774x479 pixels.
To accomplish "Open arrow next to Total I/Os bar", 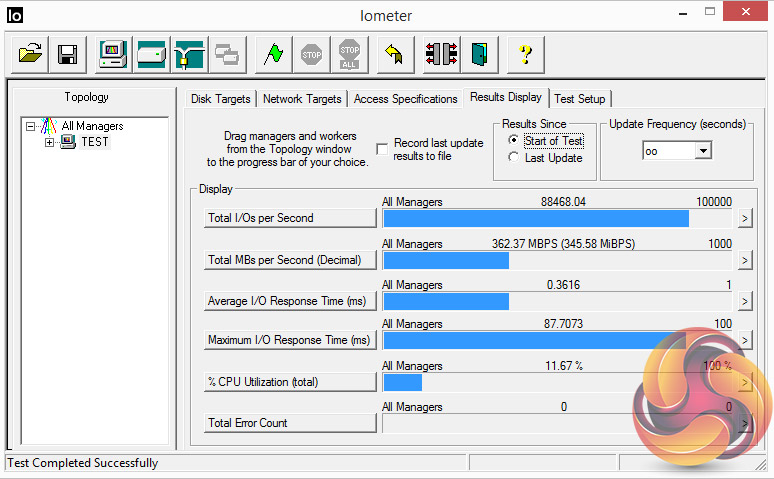I will 745,218.
